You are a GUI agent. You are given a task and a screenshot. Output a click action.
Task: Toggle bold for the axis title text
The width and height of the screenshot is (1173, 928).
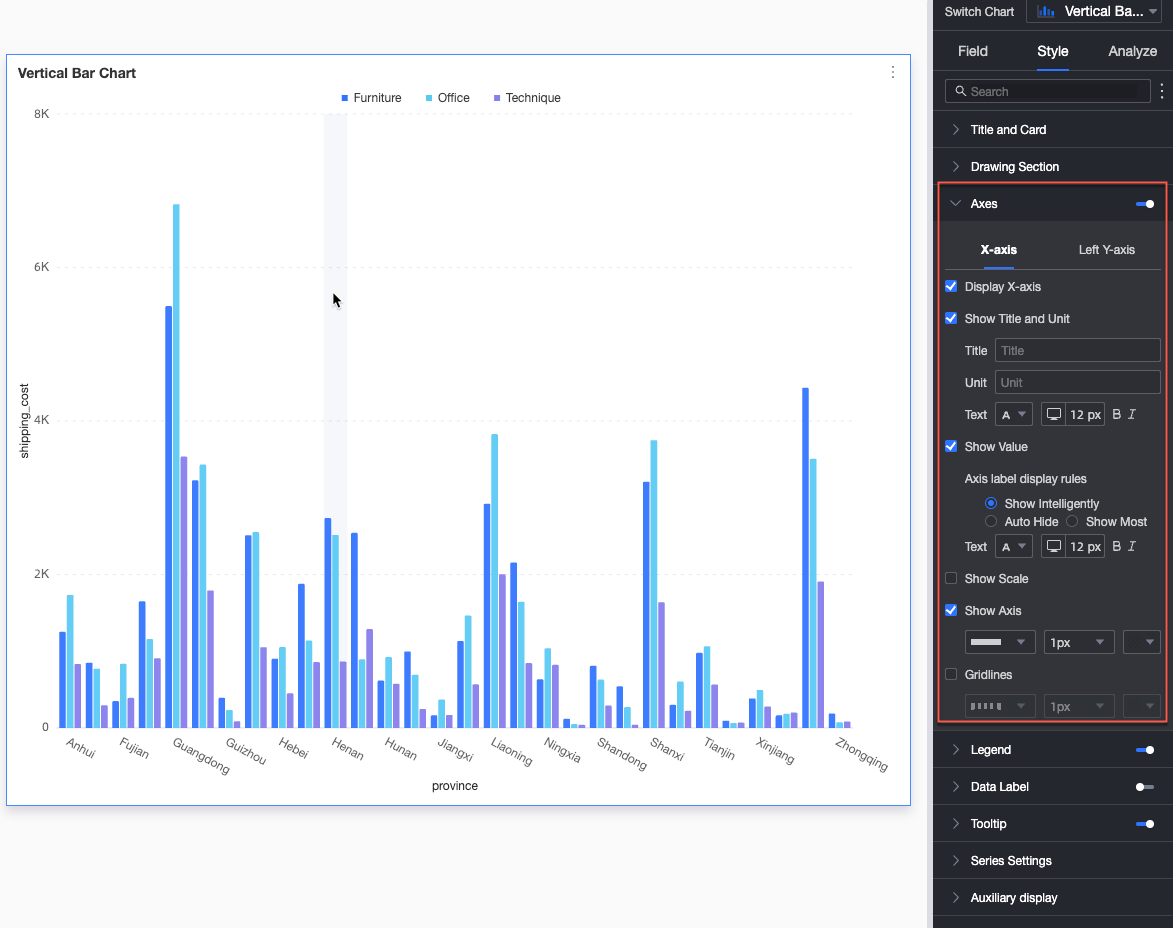tap(1117, 414)
